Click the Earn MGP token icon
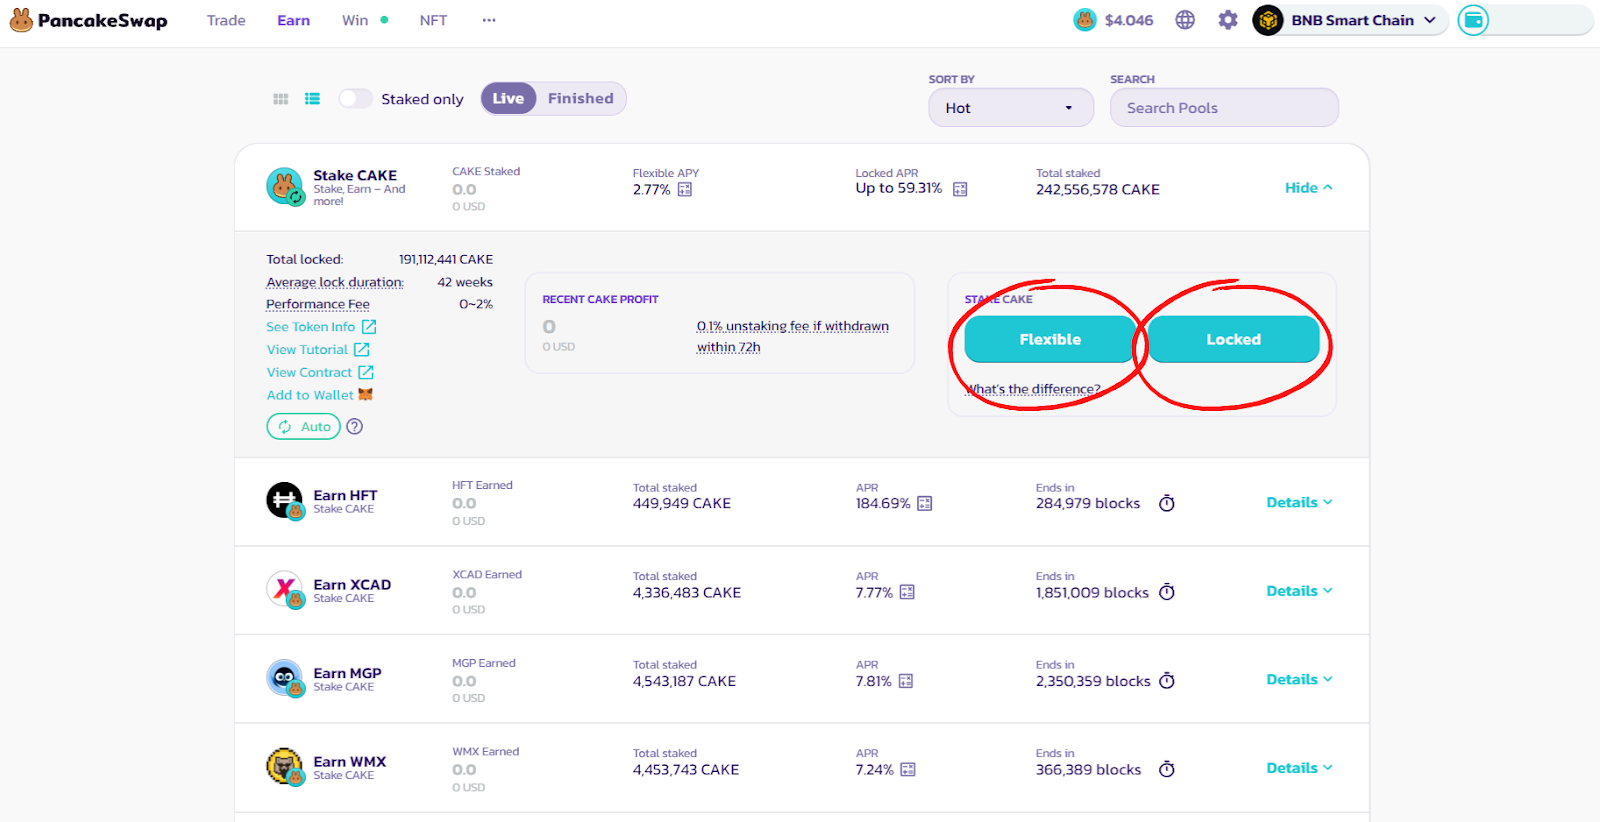This screenshot has width=1600, height=822. point(285,678)
